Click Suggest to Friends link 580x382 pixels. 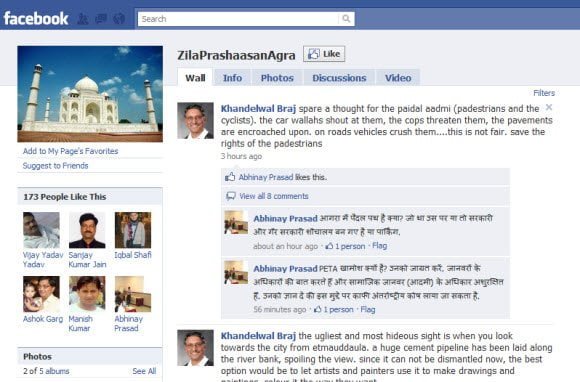coord(55,166)
